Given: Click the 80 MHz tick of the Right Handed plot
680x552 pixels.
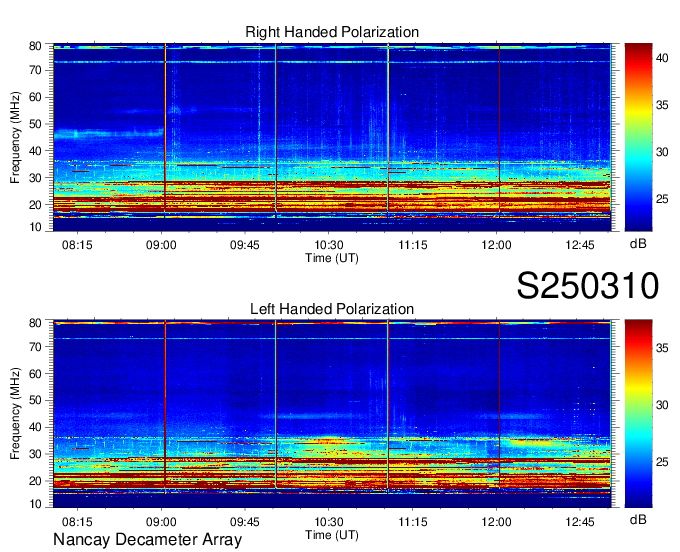Looking at the screenshot, I should [35, 46].
